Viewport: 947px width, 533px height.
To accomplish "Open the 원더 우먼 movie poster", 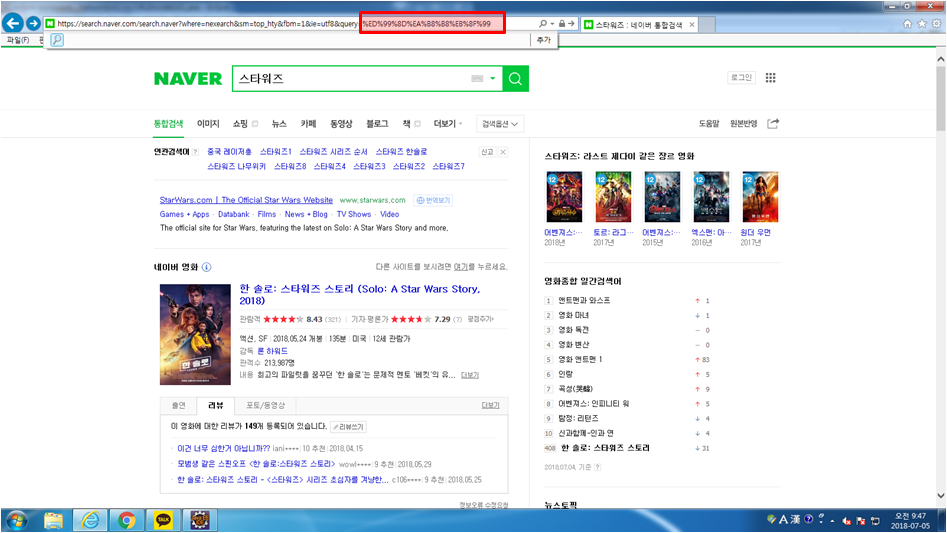I will (760, 197).
